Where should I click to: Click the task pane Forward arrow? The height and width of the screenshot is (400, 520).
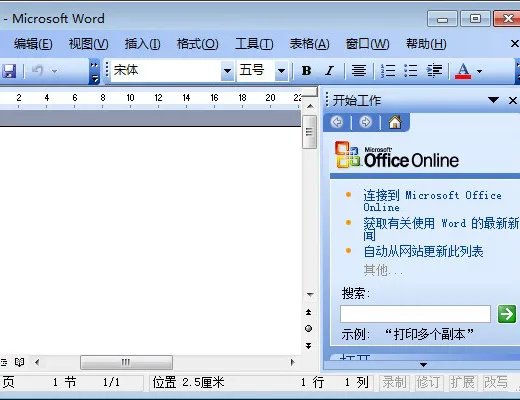pos(366,122)
